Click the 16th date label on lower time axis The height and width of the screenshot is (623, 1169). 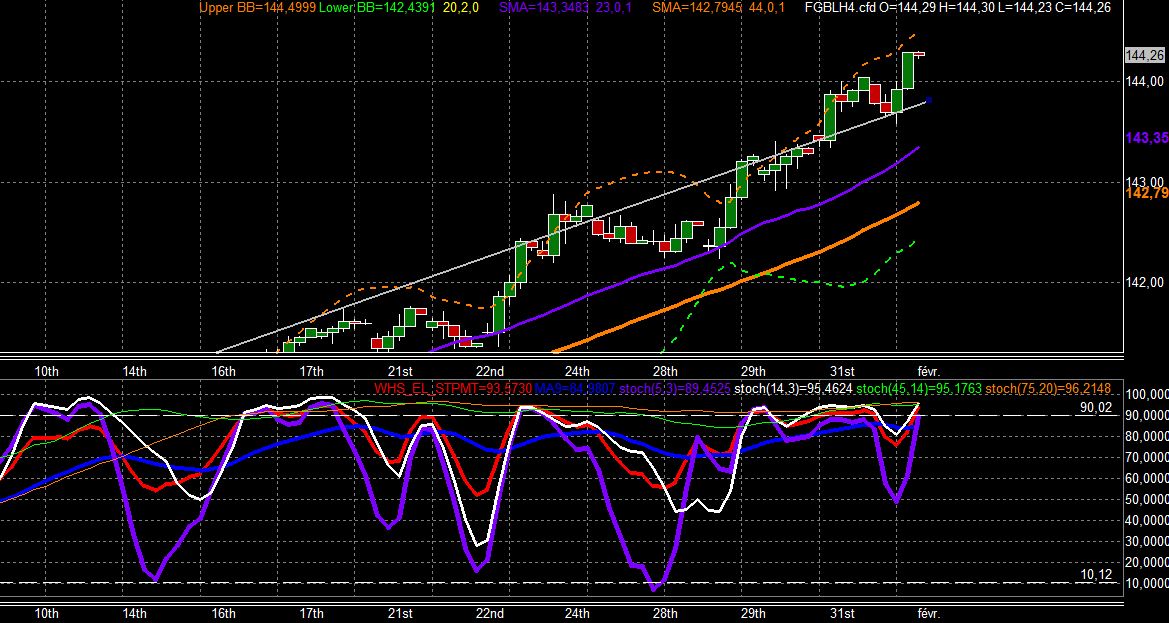[224, 614]
